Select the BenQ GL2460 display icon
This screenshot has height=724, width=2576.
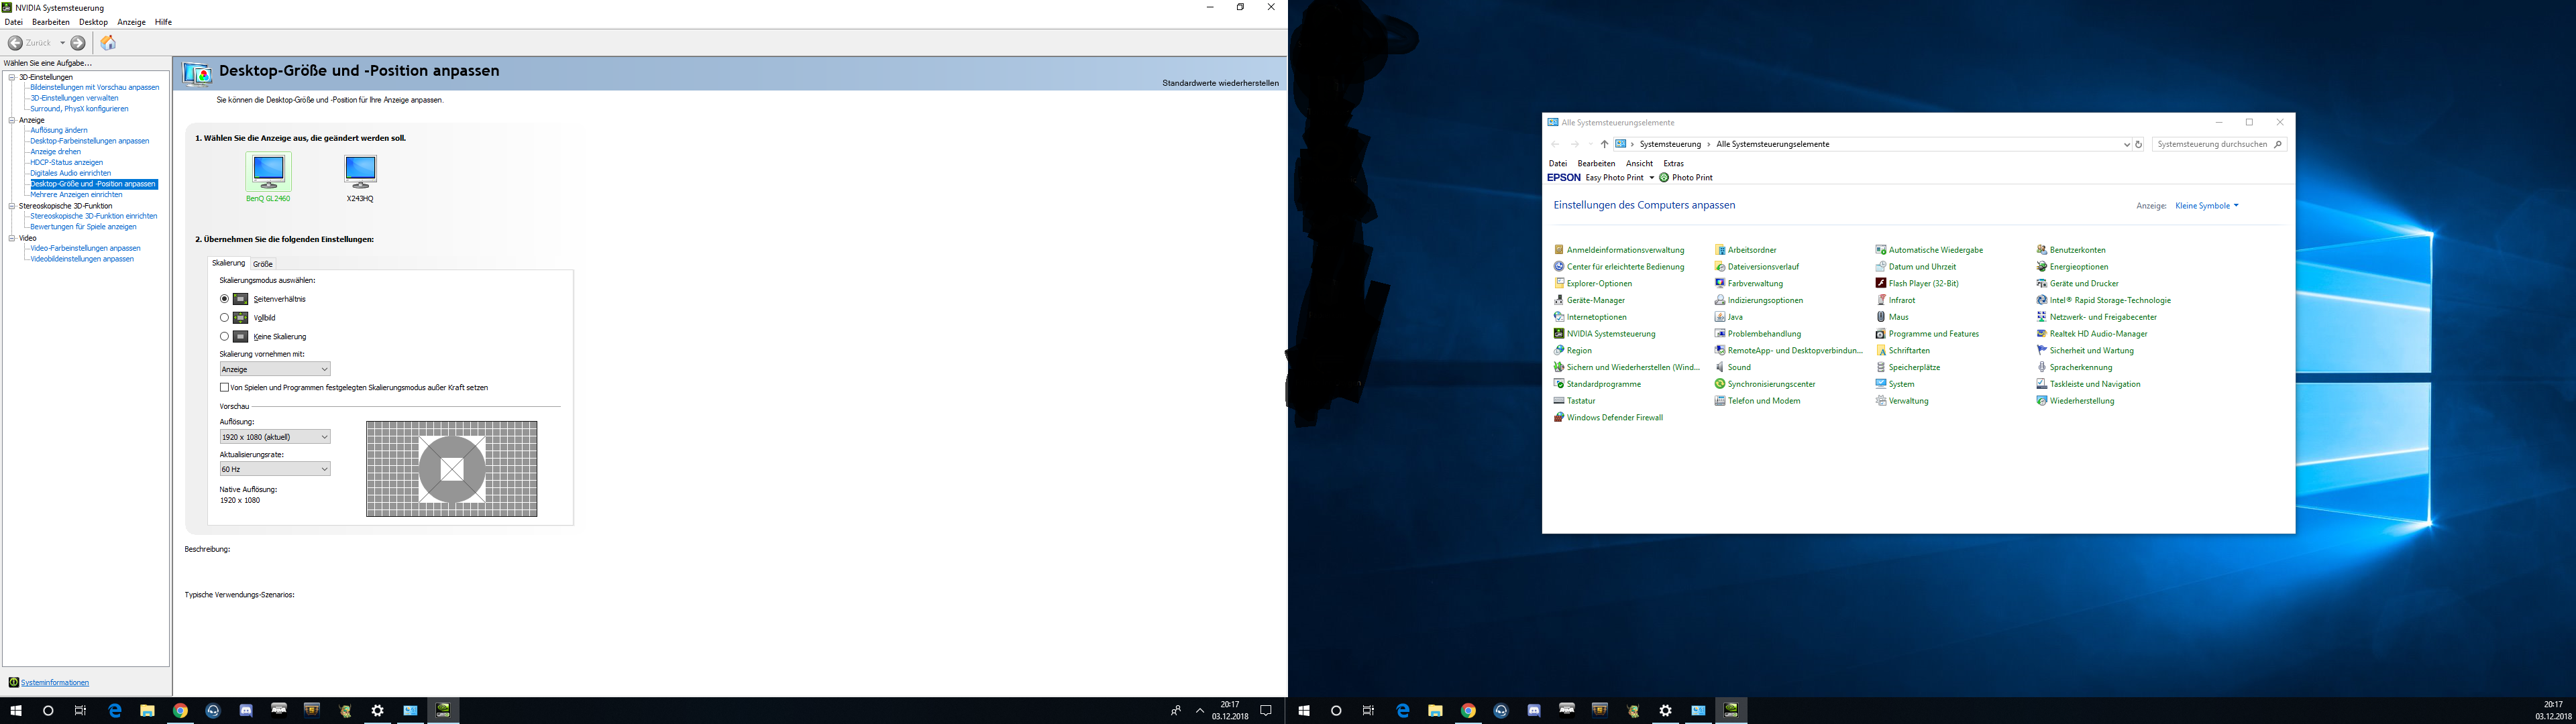pyautogui.click(x=268, y=171)
